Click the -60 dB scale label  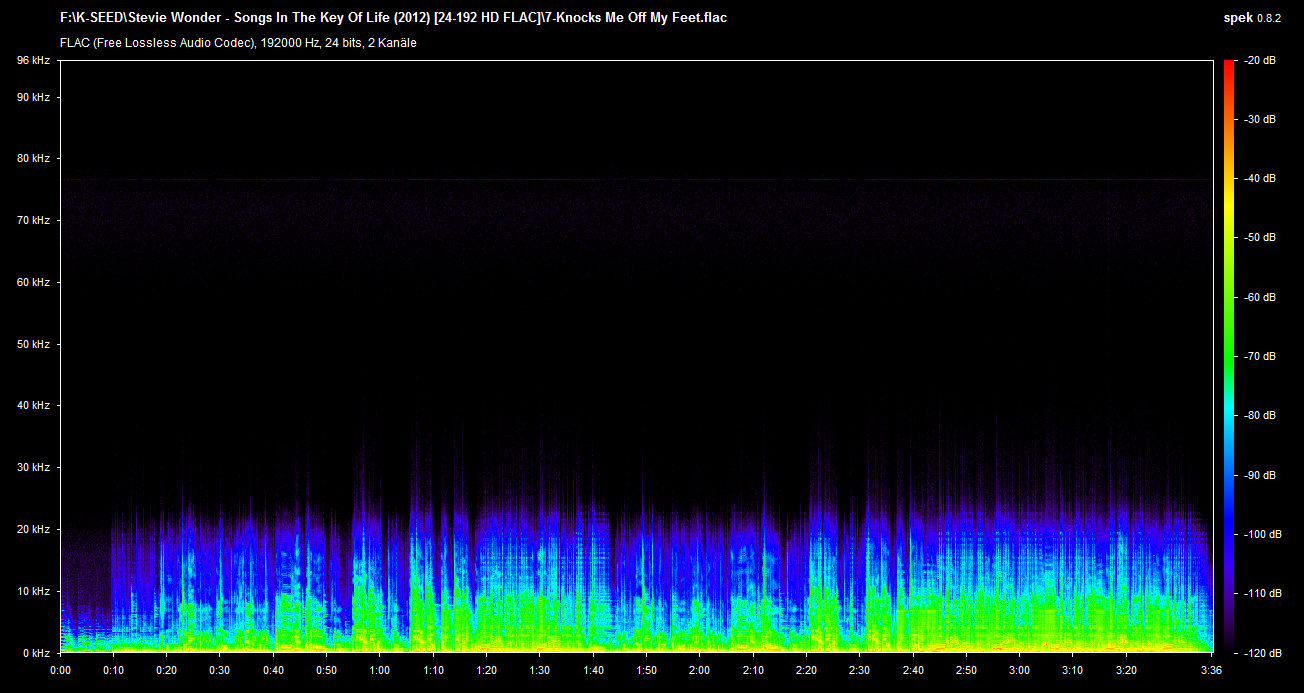(x=1259, y=298)
